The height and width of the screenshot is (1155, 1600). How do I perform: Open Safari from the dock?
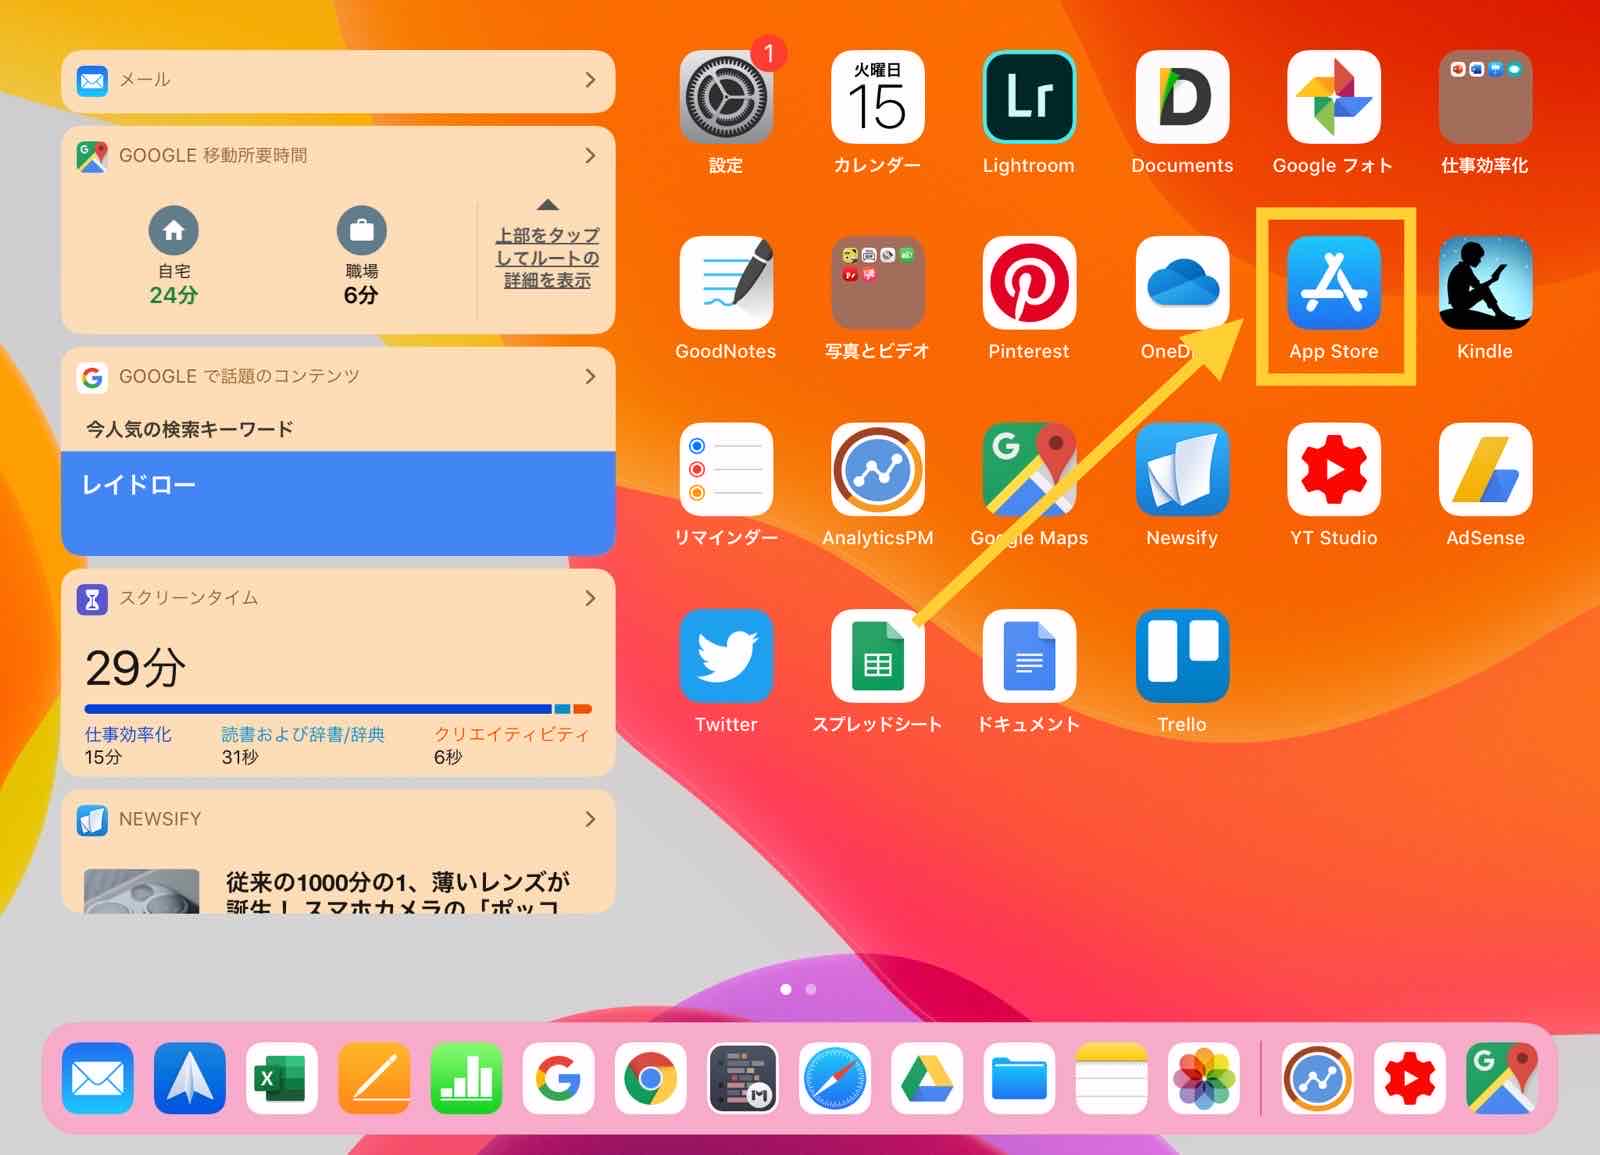[835, 1078]
